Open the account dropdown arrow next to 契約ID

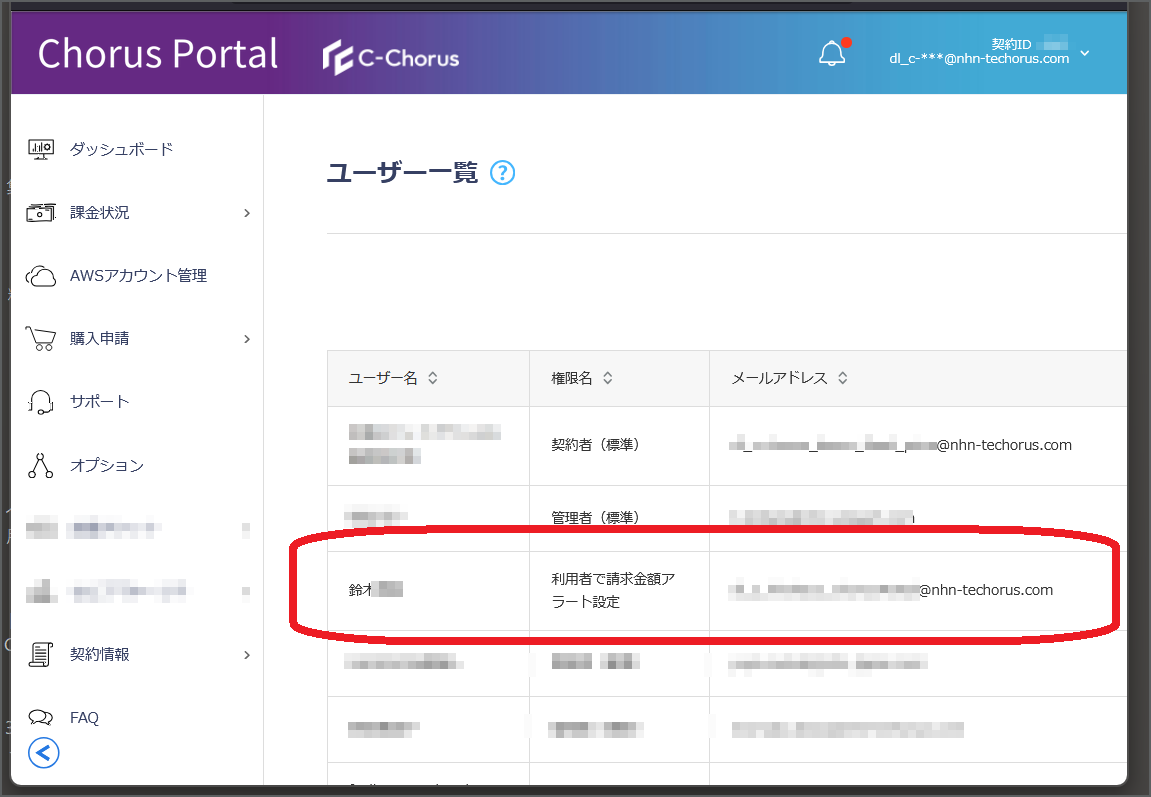pyautogui.click(x=1085, y=53)
